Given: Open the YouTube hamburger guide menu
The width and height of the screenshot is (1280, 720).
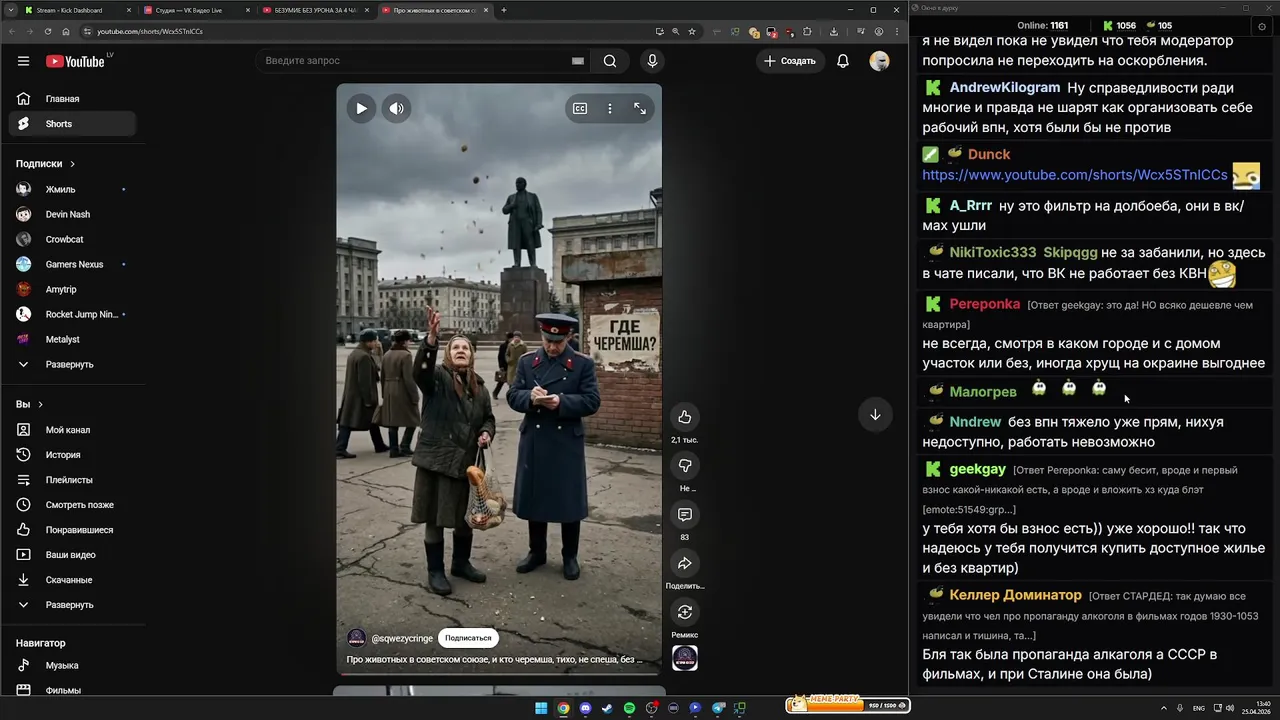Looking at the screenshot, I should pyautogui.click(x=23, y=61).
